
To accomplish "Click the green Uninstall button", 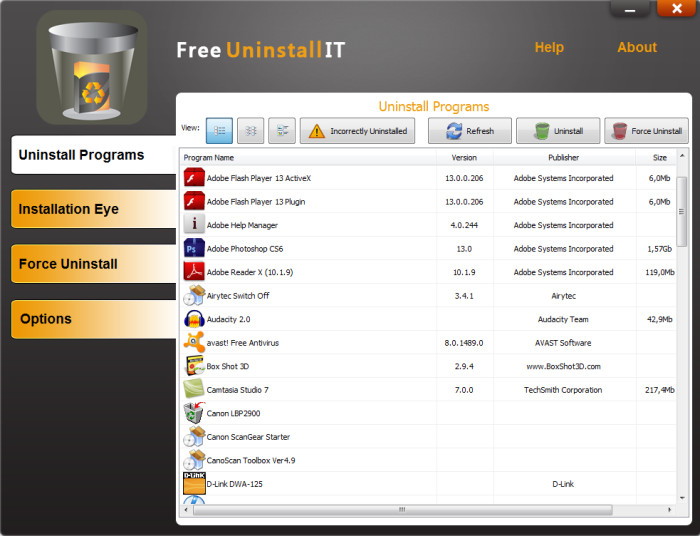I will point(558,131).
